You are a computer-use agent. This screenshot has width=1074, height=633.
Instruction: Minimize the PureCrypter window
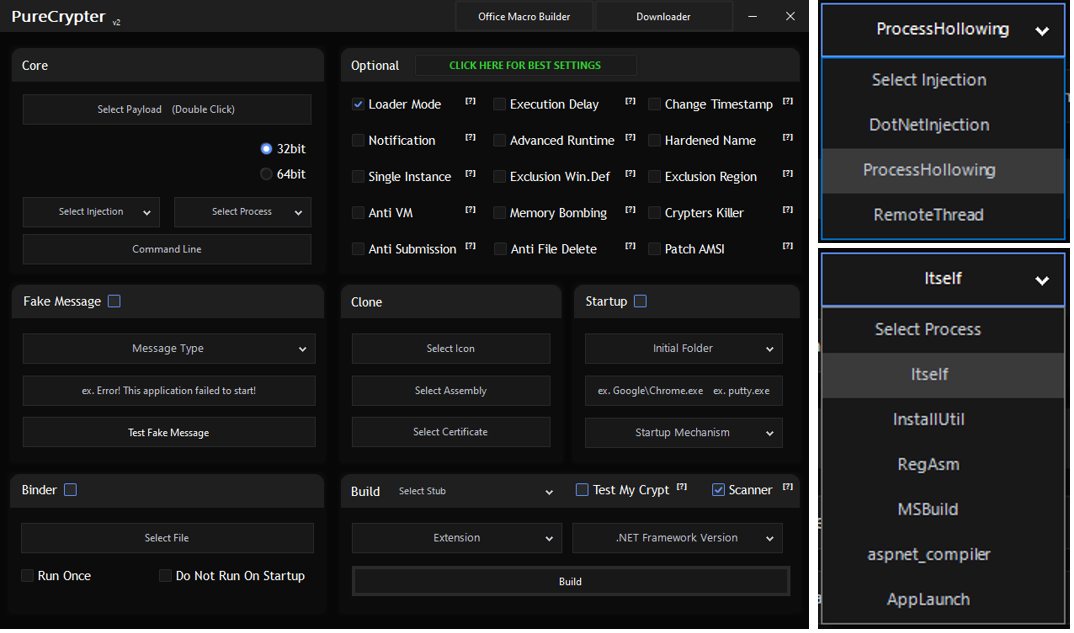[752, 16]
